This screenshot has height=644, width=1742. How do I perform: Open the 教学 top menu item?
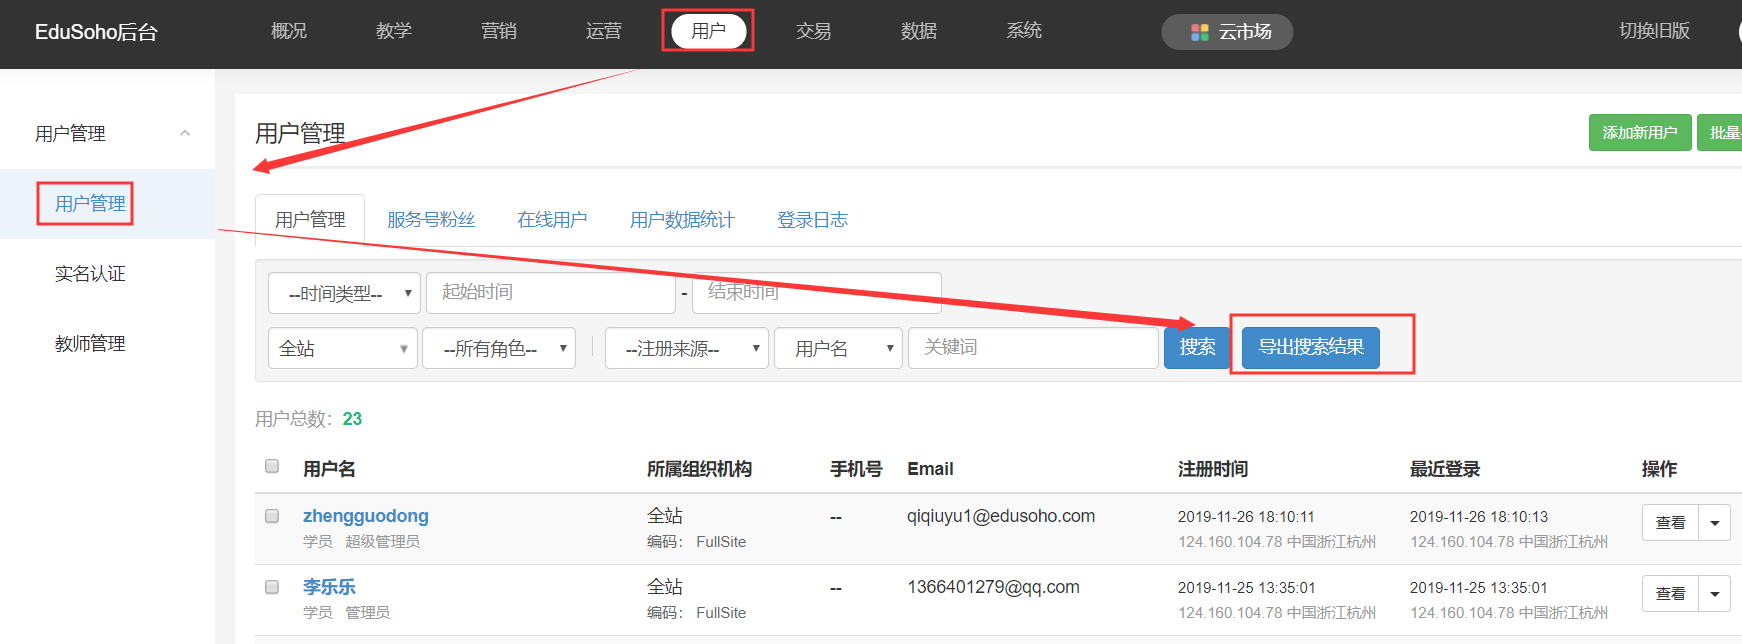[393, 31]
